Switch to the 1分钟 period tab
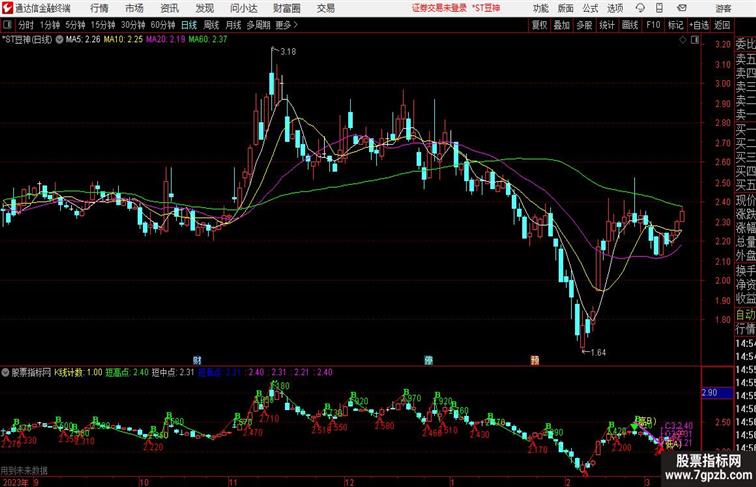This screenshot has width=756, height=487. pyautogui.click(x=50, y=25)
